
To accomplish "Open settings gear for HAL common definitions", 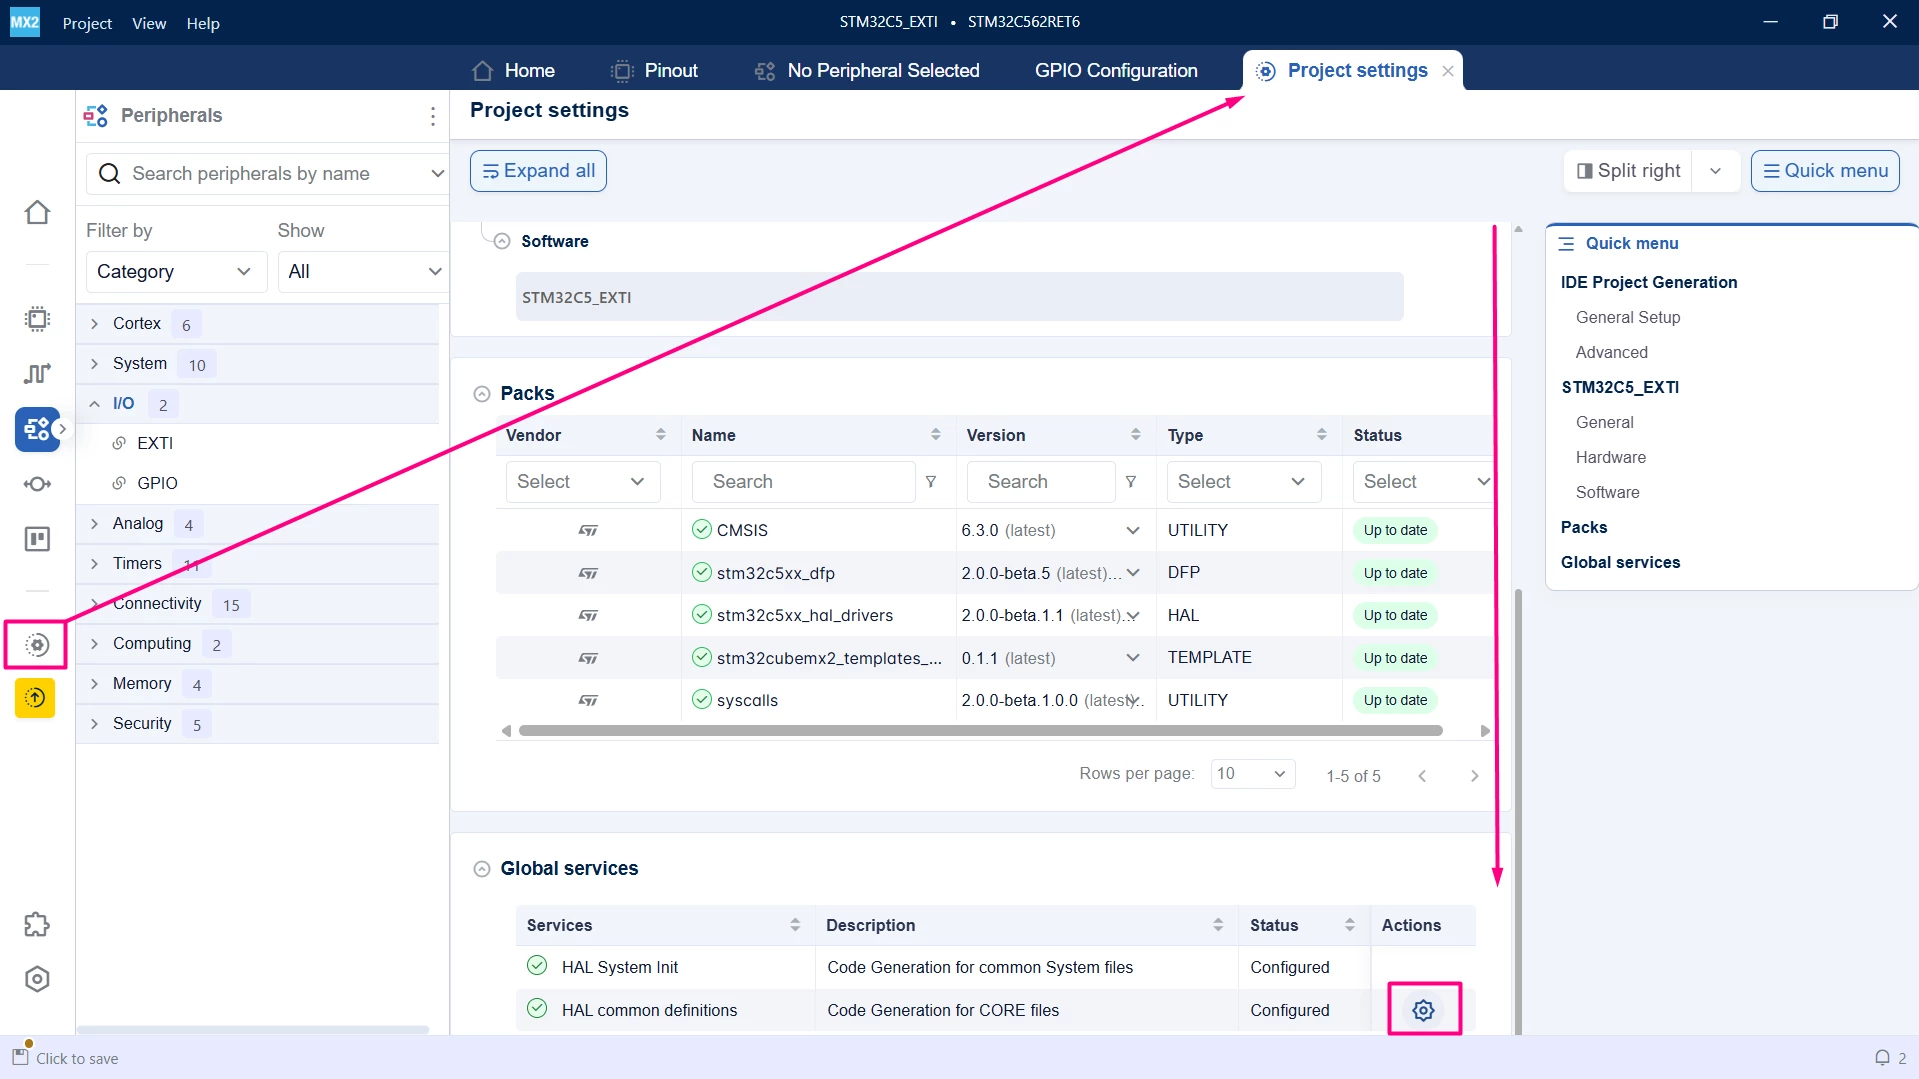I will tap(1423, 1010).
